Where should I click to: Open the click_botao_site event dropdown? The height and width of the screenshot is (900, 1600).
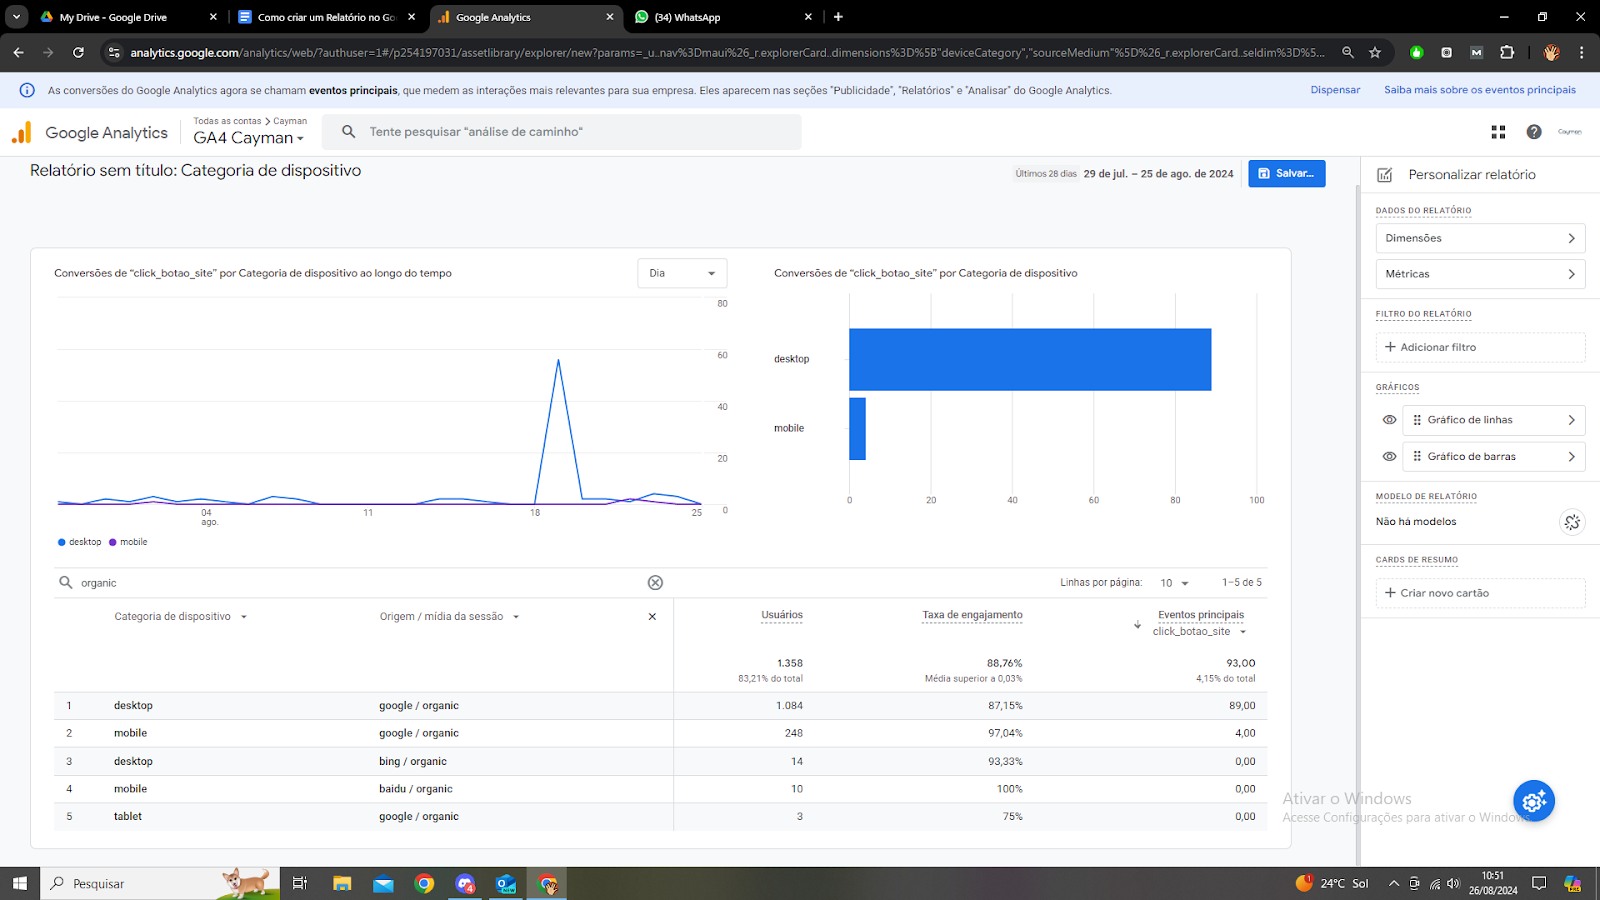[x=1200, y=632]
